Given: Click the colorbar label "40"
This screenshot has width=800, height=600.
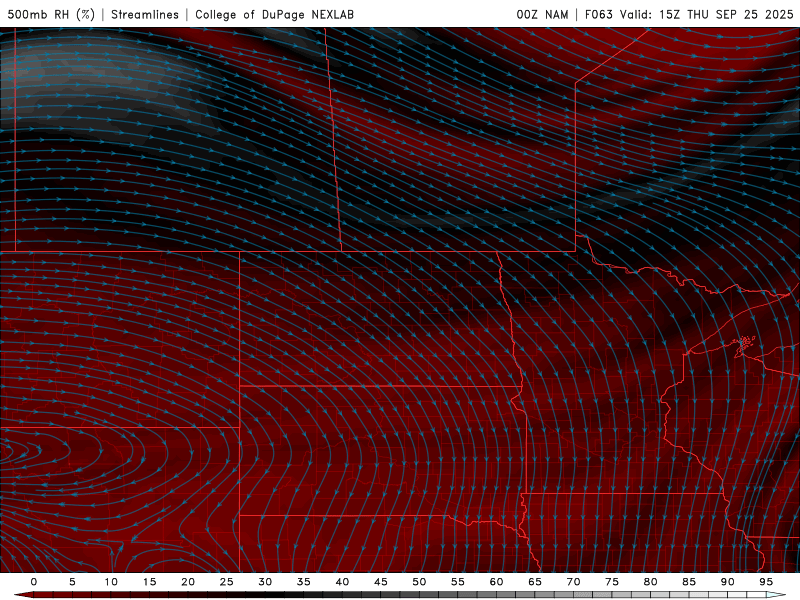Looking at the screenshot, I should click(342, 582).
